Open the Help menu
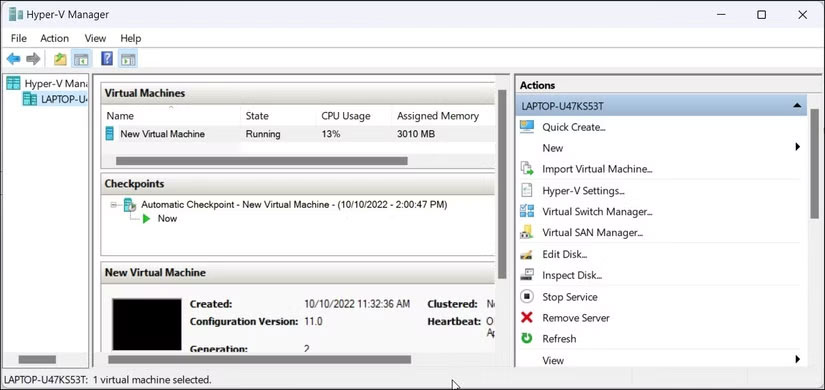The image size is (825, 390). (130, 38)
